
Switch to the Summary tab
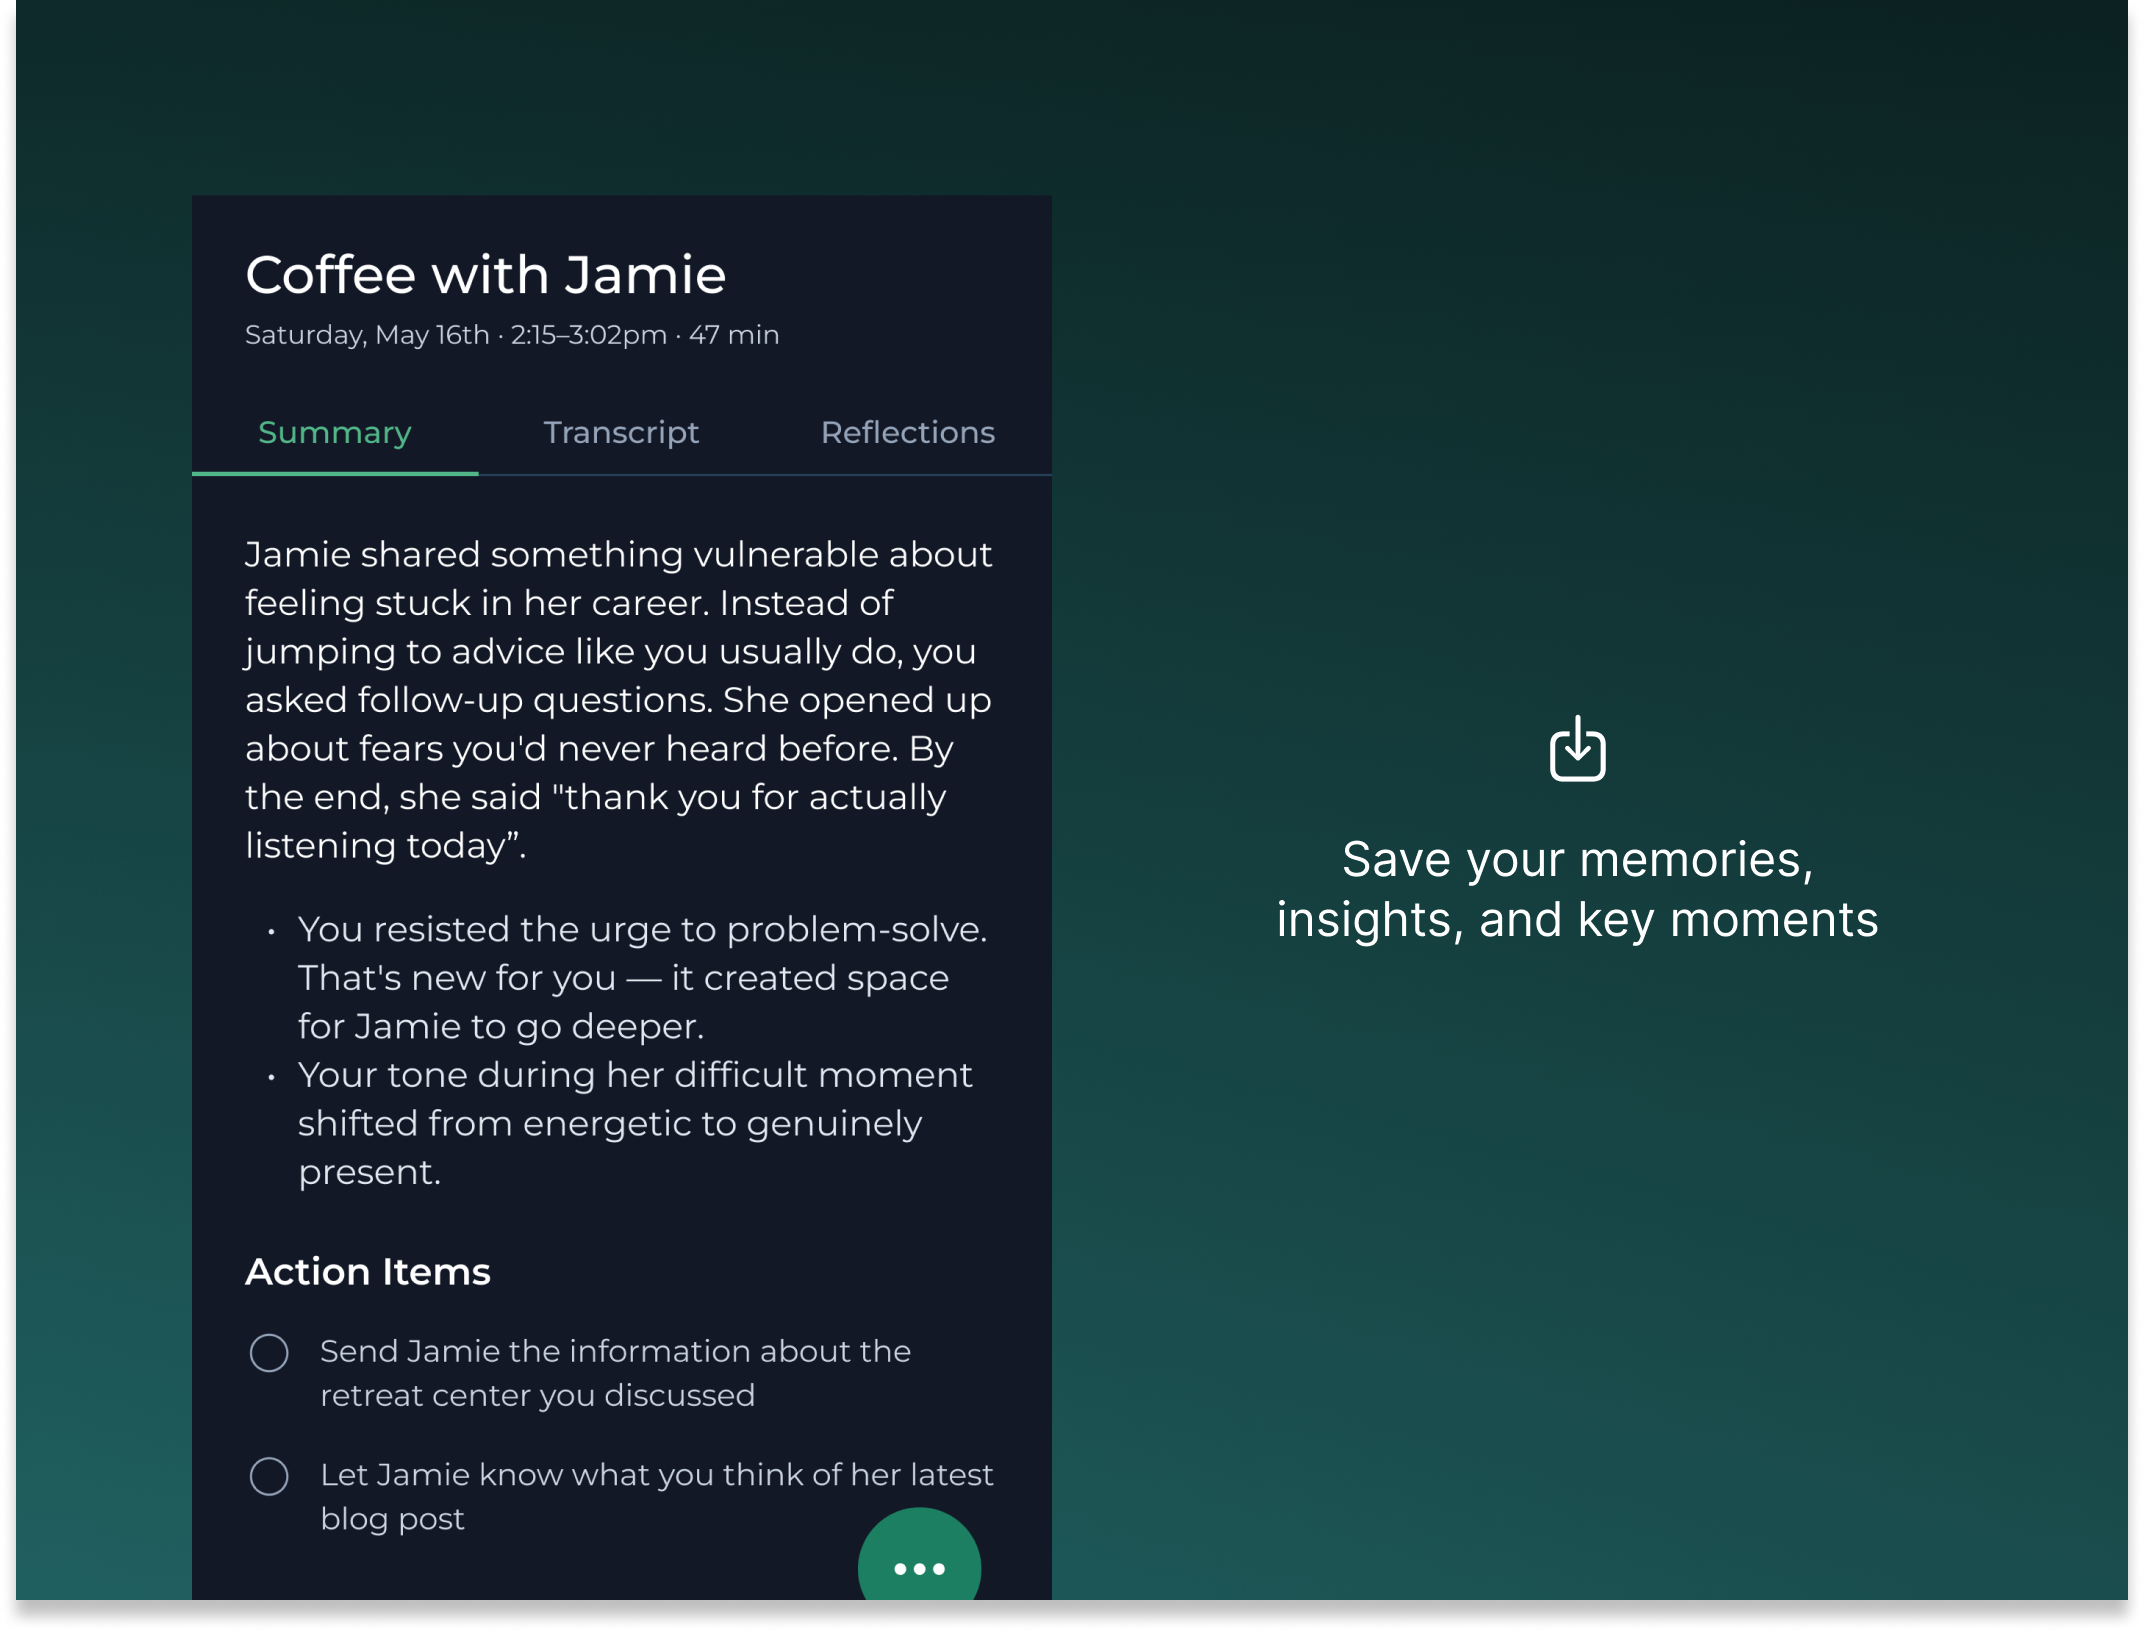(335, 433)
